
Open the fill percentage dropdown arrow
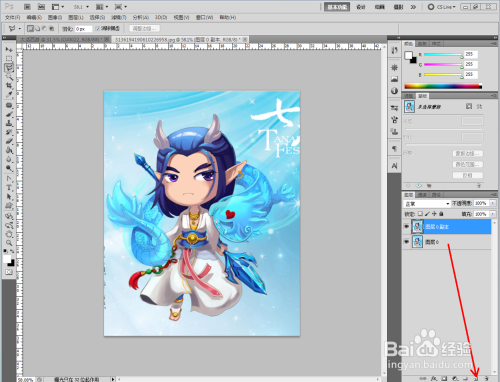tap(493, 214)
